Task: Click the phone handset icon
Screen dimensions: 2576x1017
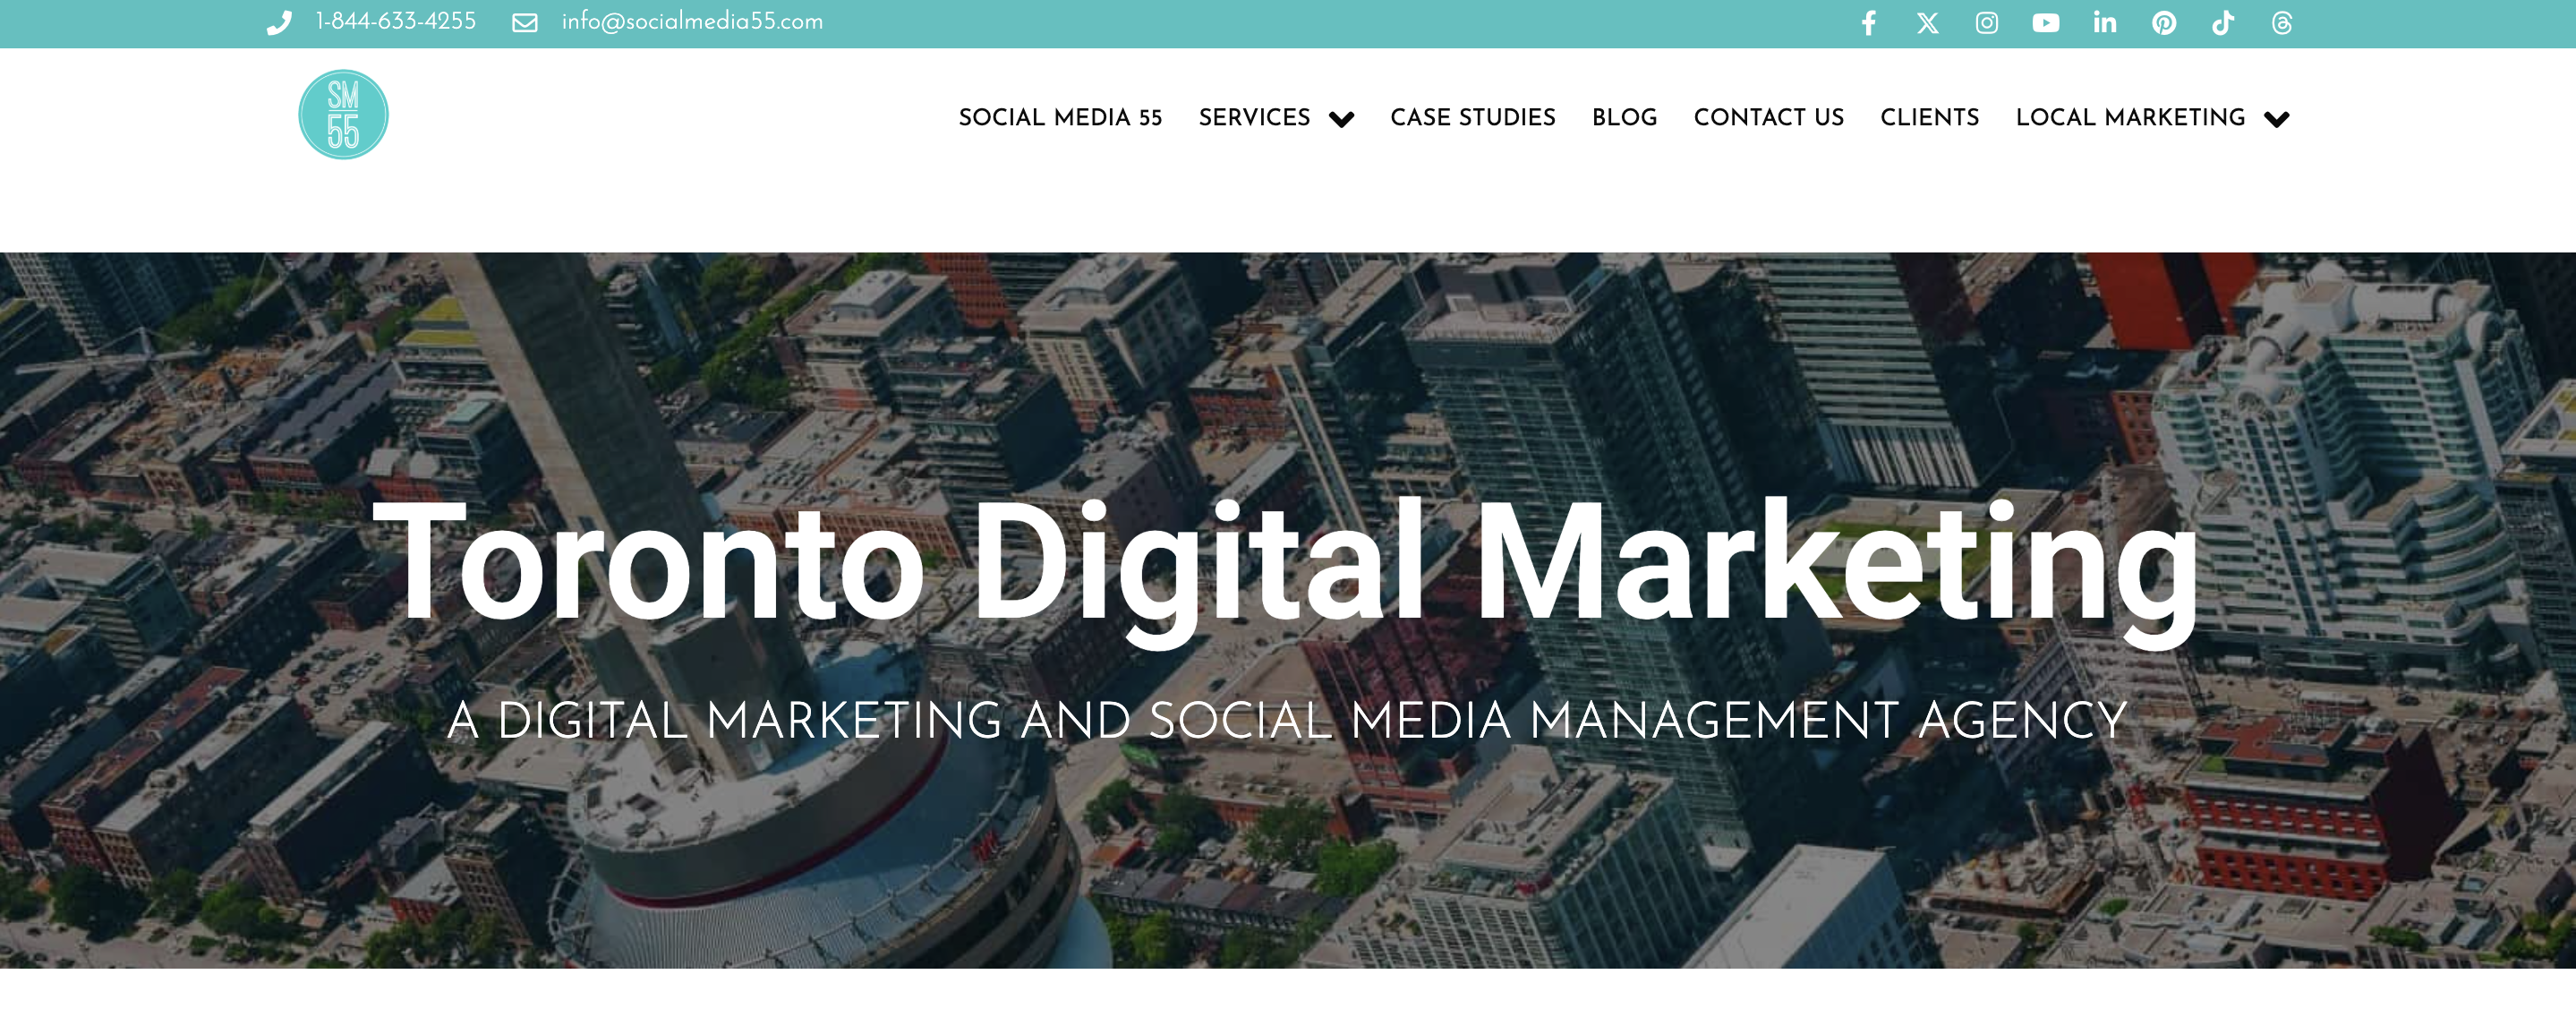Action: 279,23
